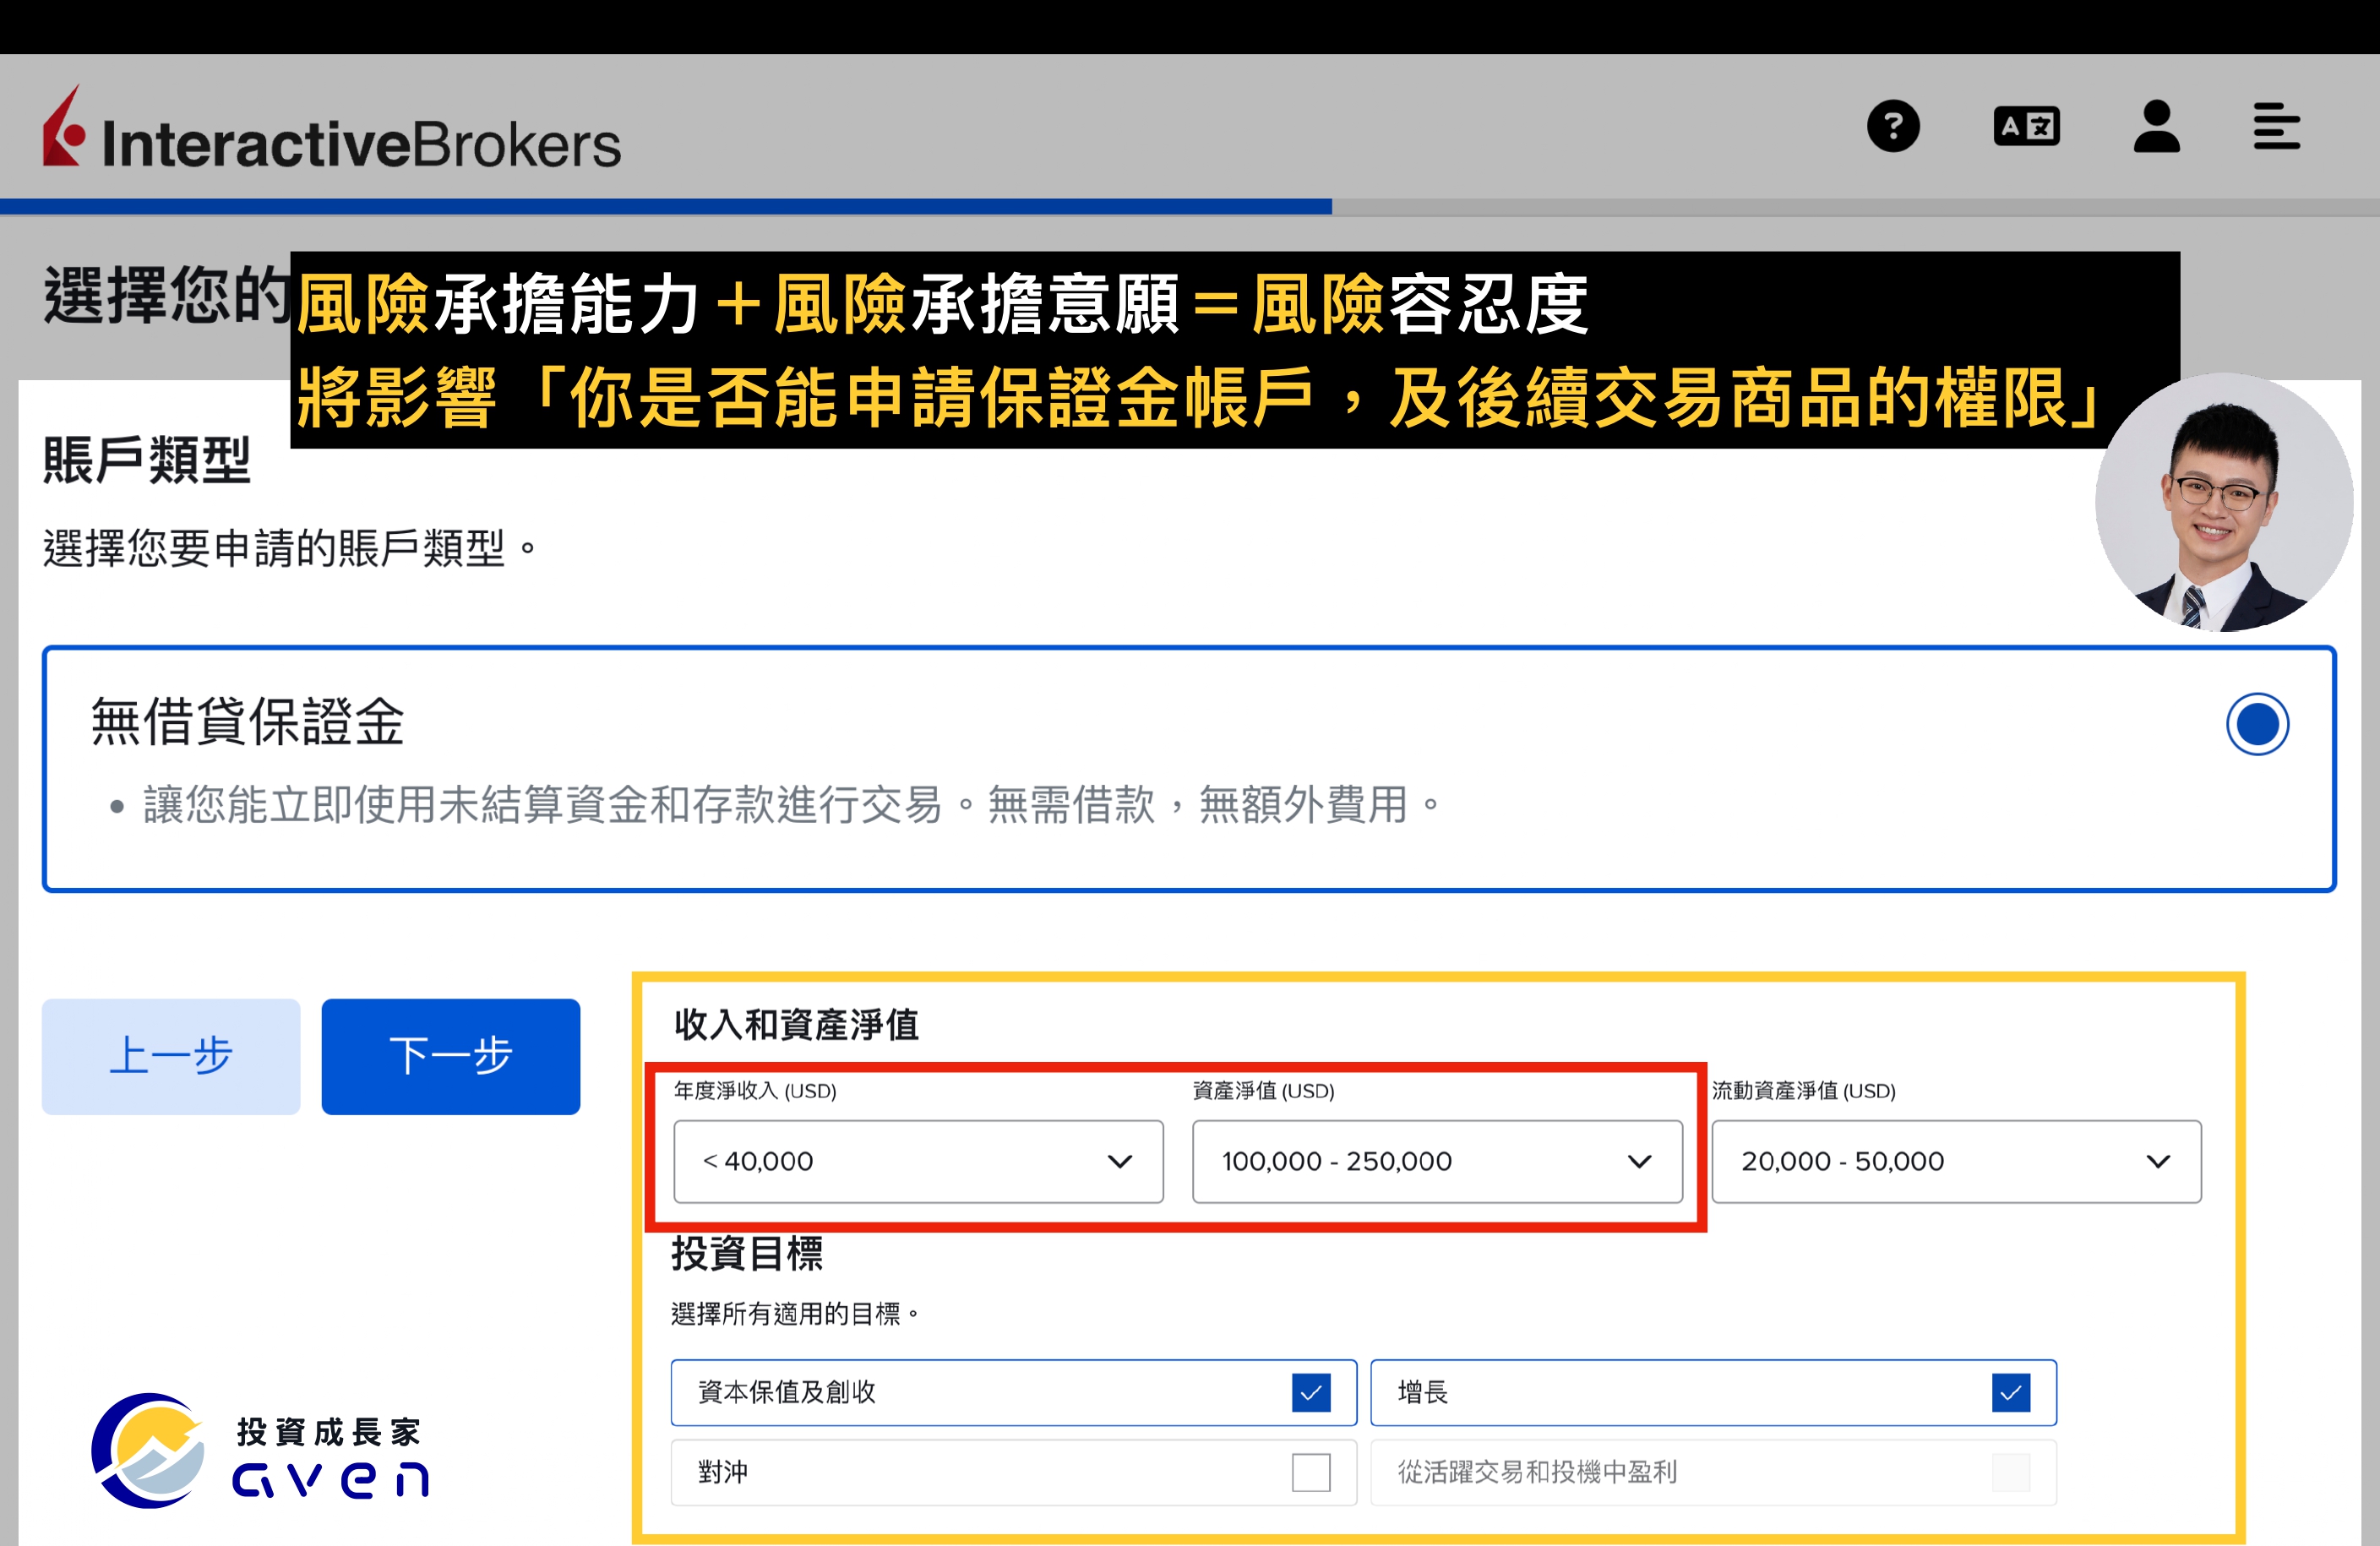Open the language translation icon
This screenshot has height=1546, width=2380.
[2026, 127]
